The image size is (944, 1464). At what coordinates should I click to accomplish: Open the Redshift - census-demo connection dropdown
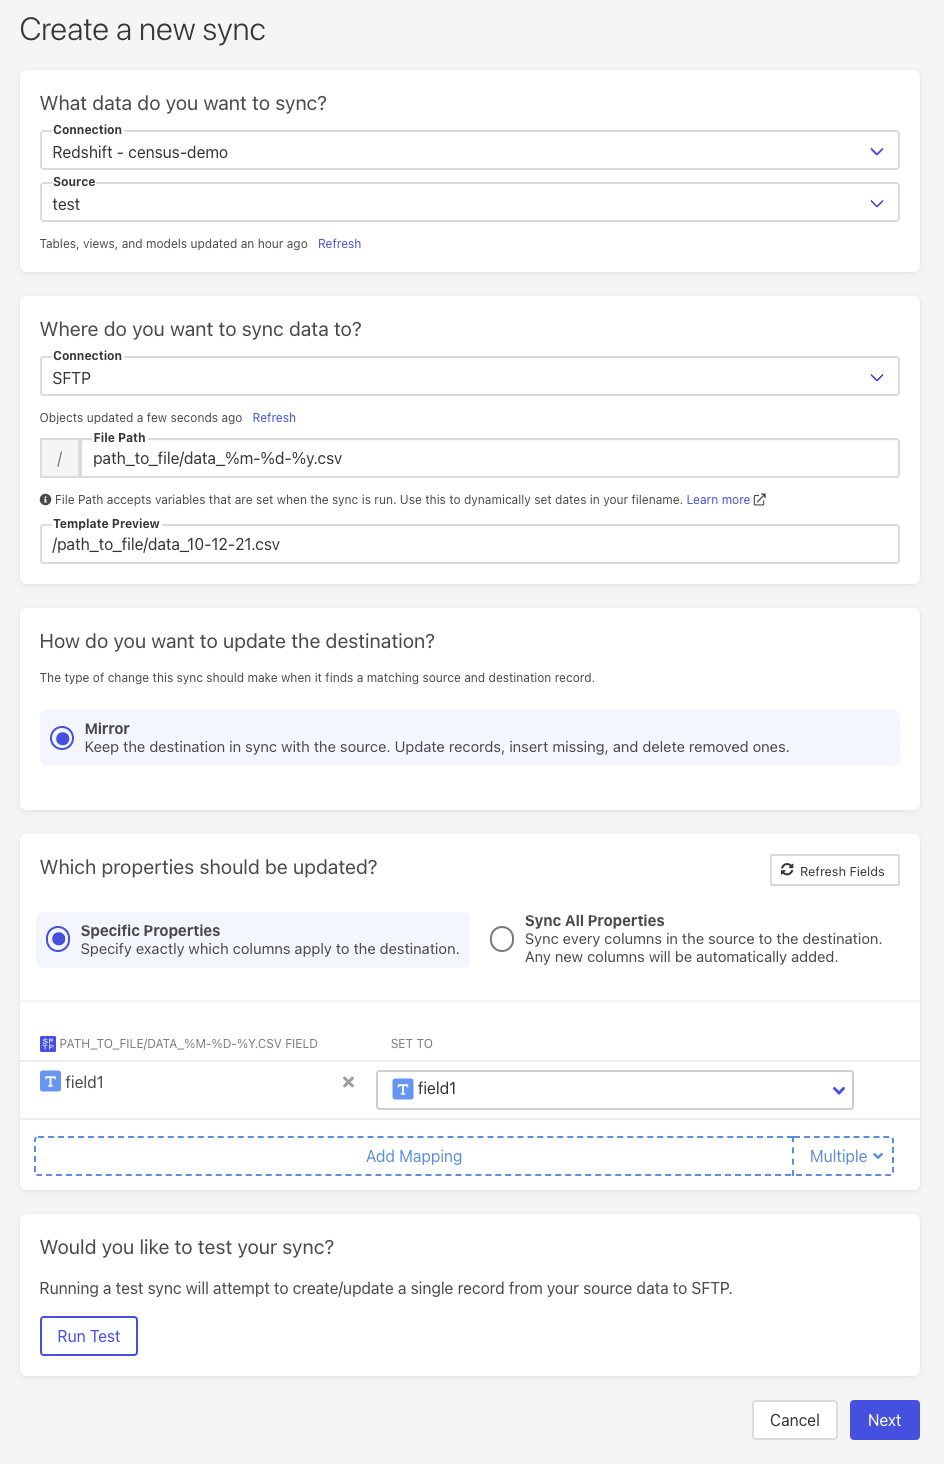pos(469,152)
